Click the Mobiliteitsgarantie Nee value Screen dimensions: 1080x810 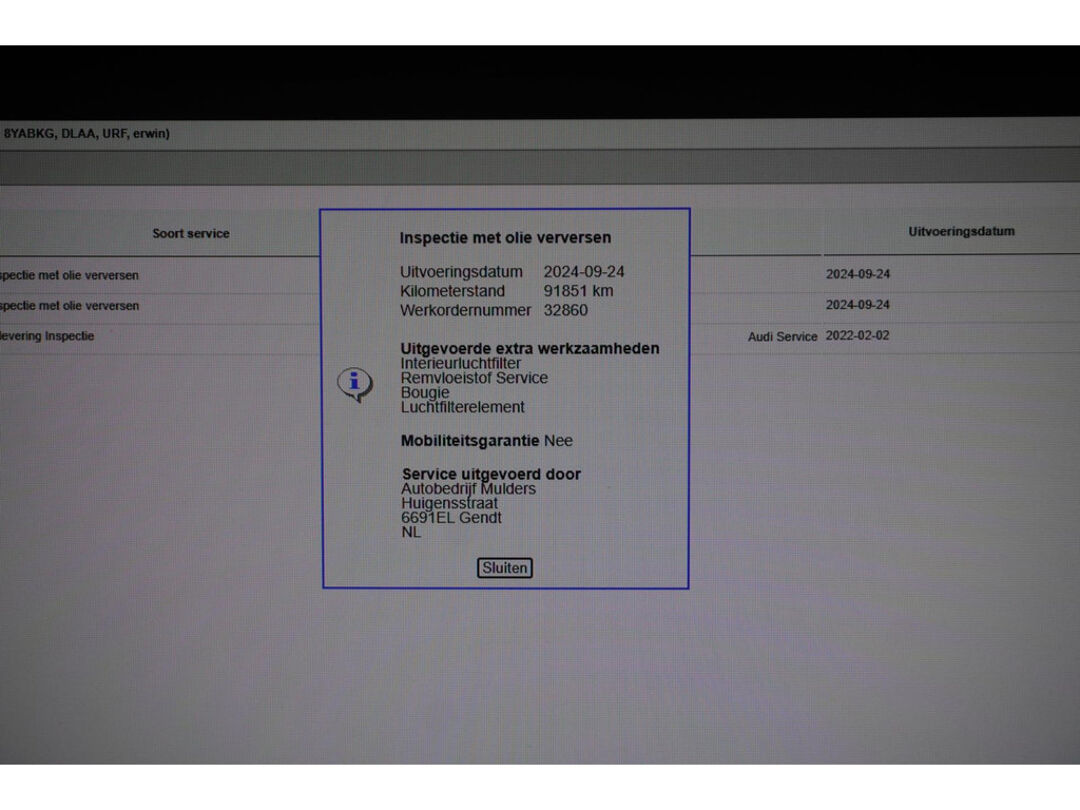point(558,440)
